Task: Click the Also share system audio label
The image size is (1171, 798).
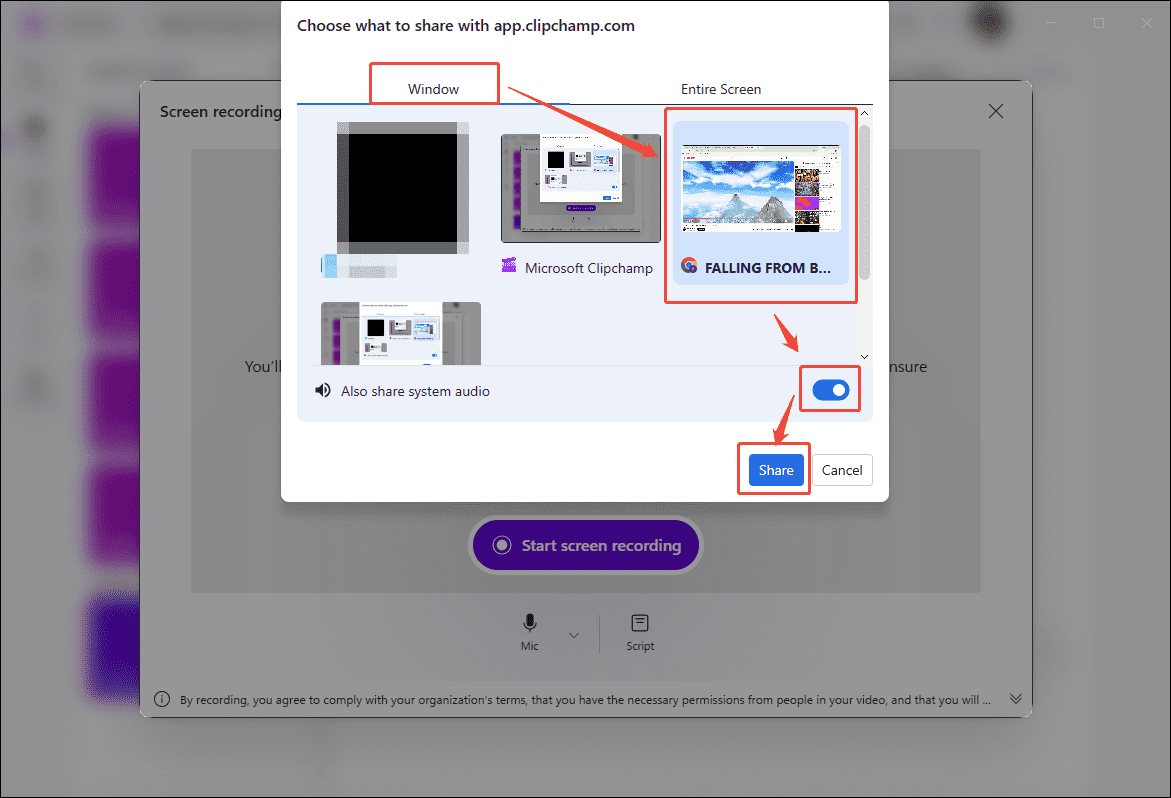Action: click(415, 391)
